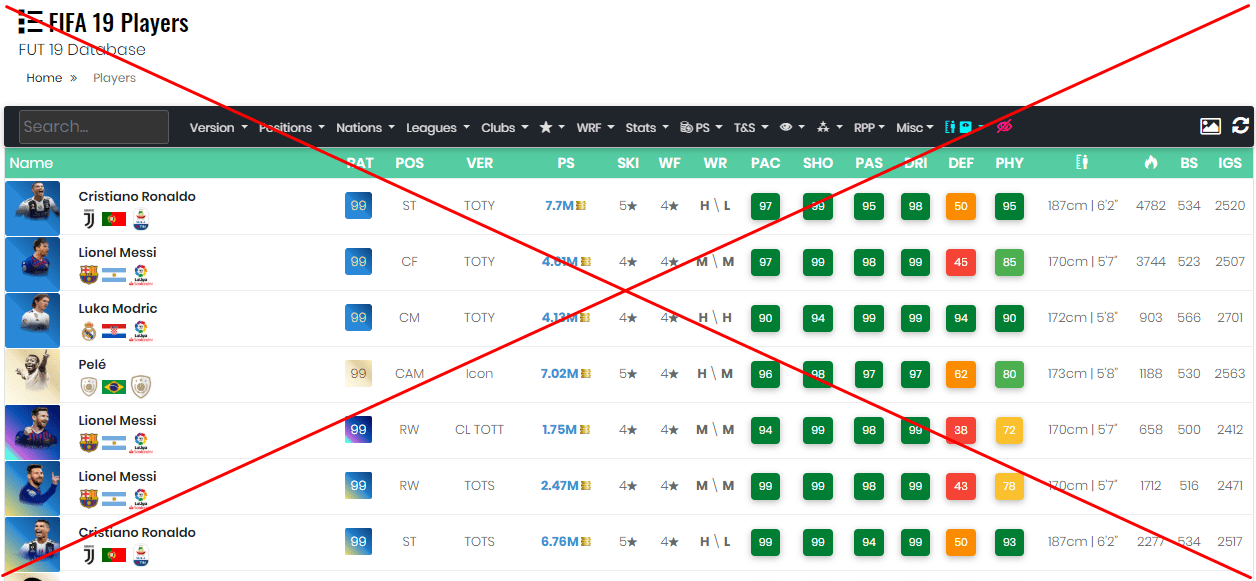Open Luka Modric player page
This screenshot has width=1256, height=581.
(x=118, y=308)
